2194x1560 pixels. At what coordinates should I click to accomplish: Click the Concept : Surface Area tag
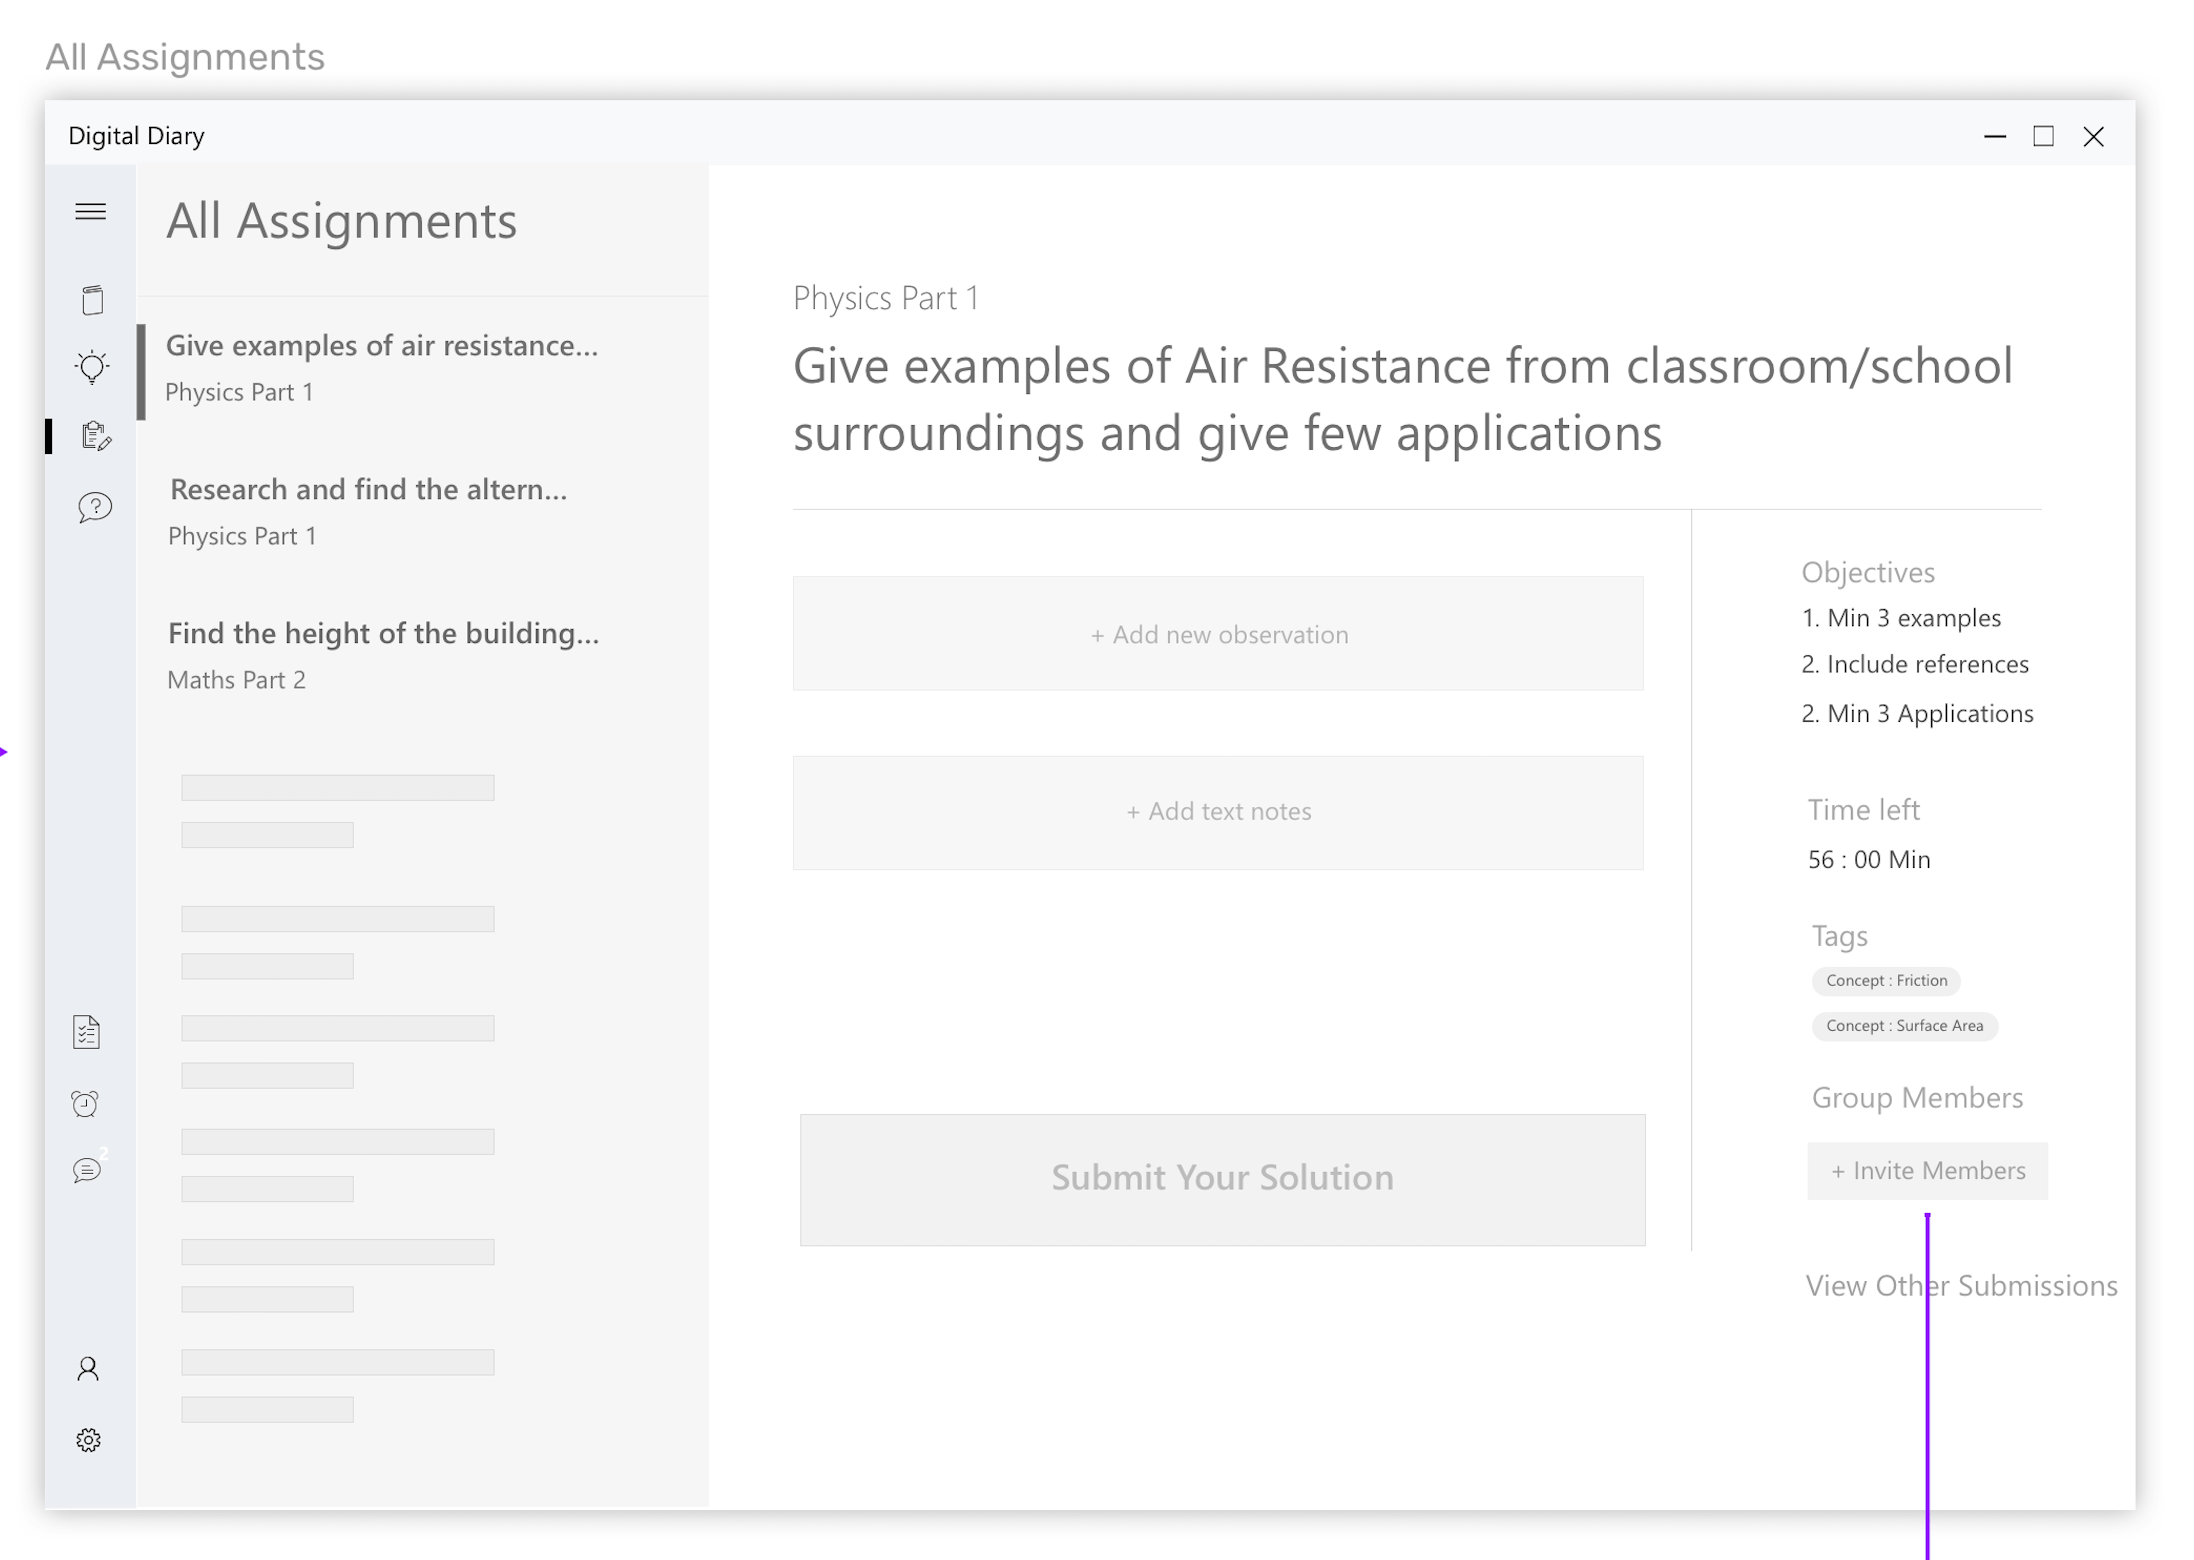[x=1904, y=1025]
